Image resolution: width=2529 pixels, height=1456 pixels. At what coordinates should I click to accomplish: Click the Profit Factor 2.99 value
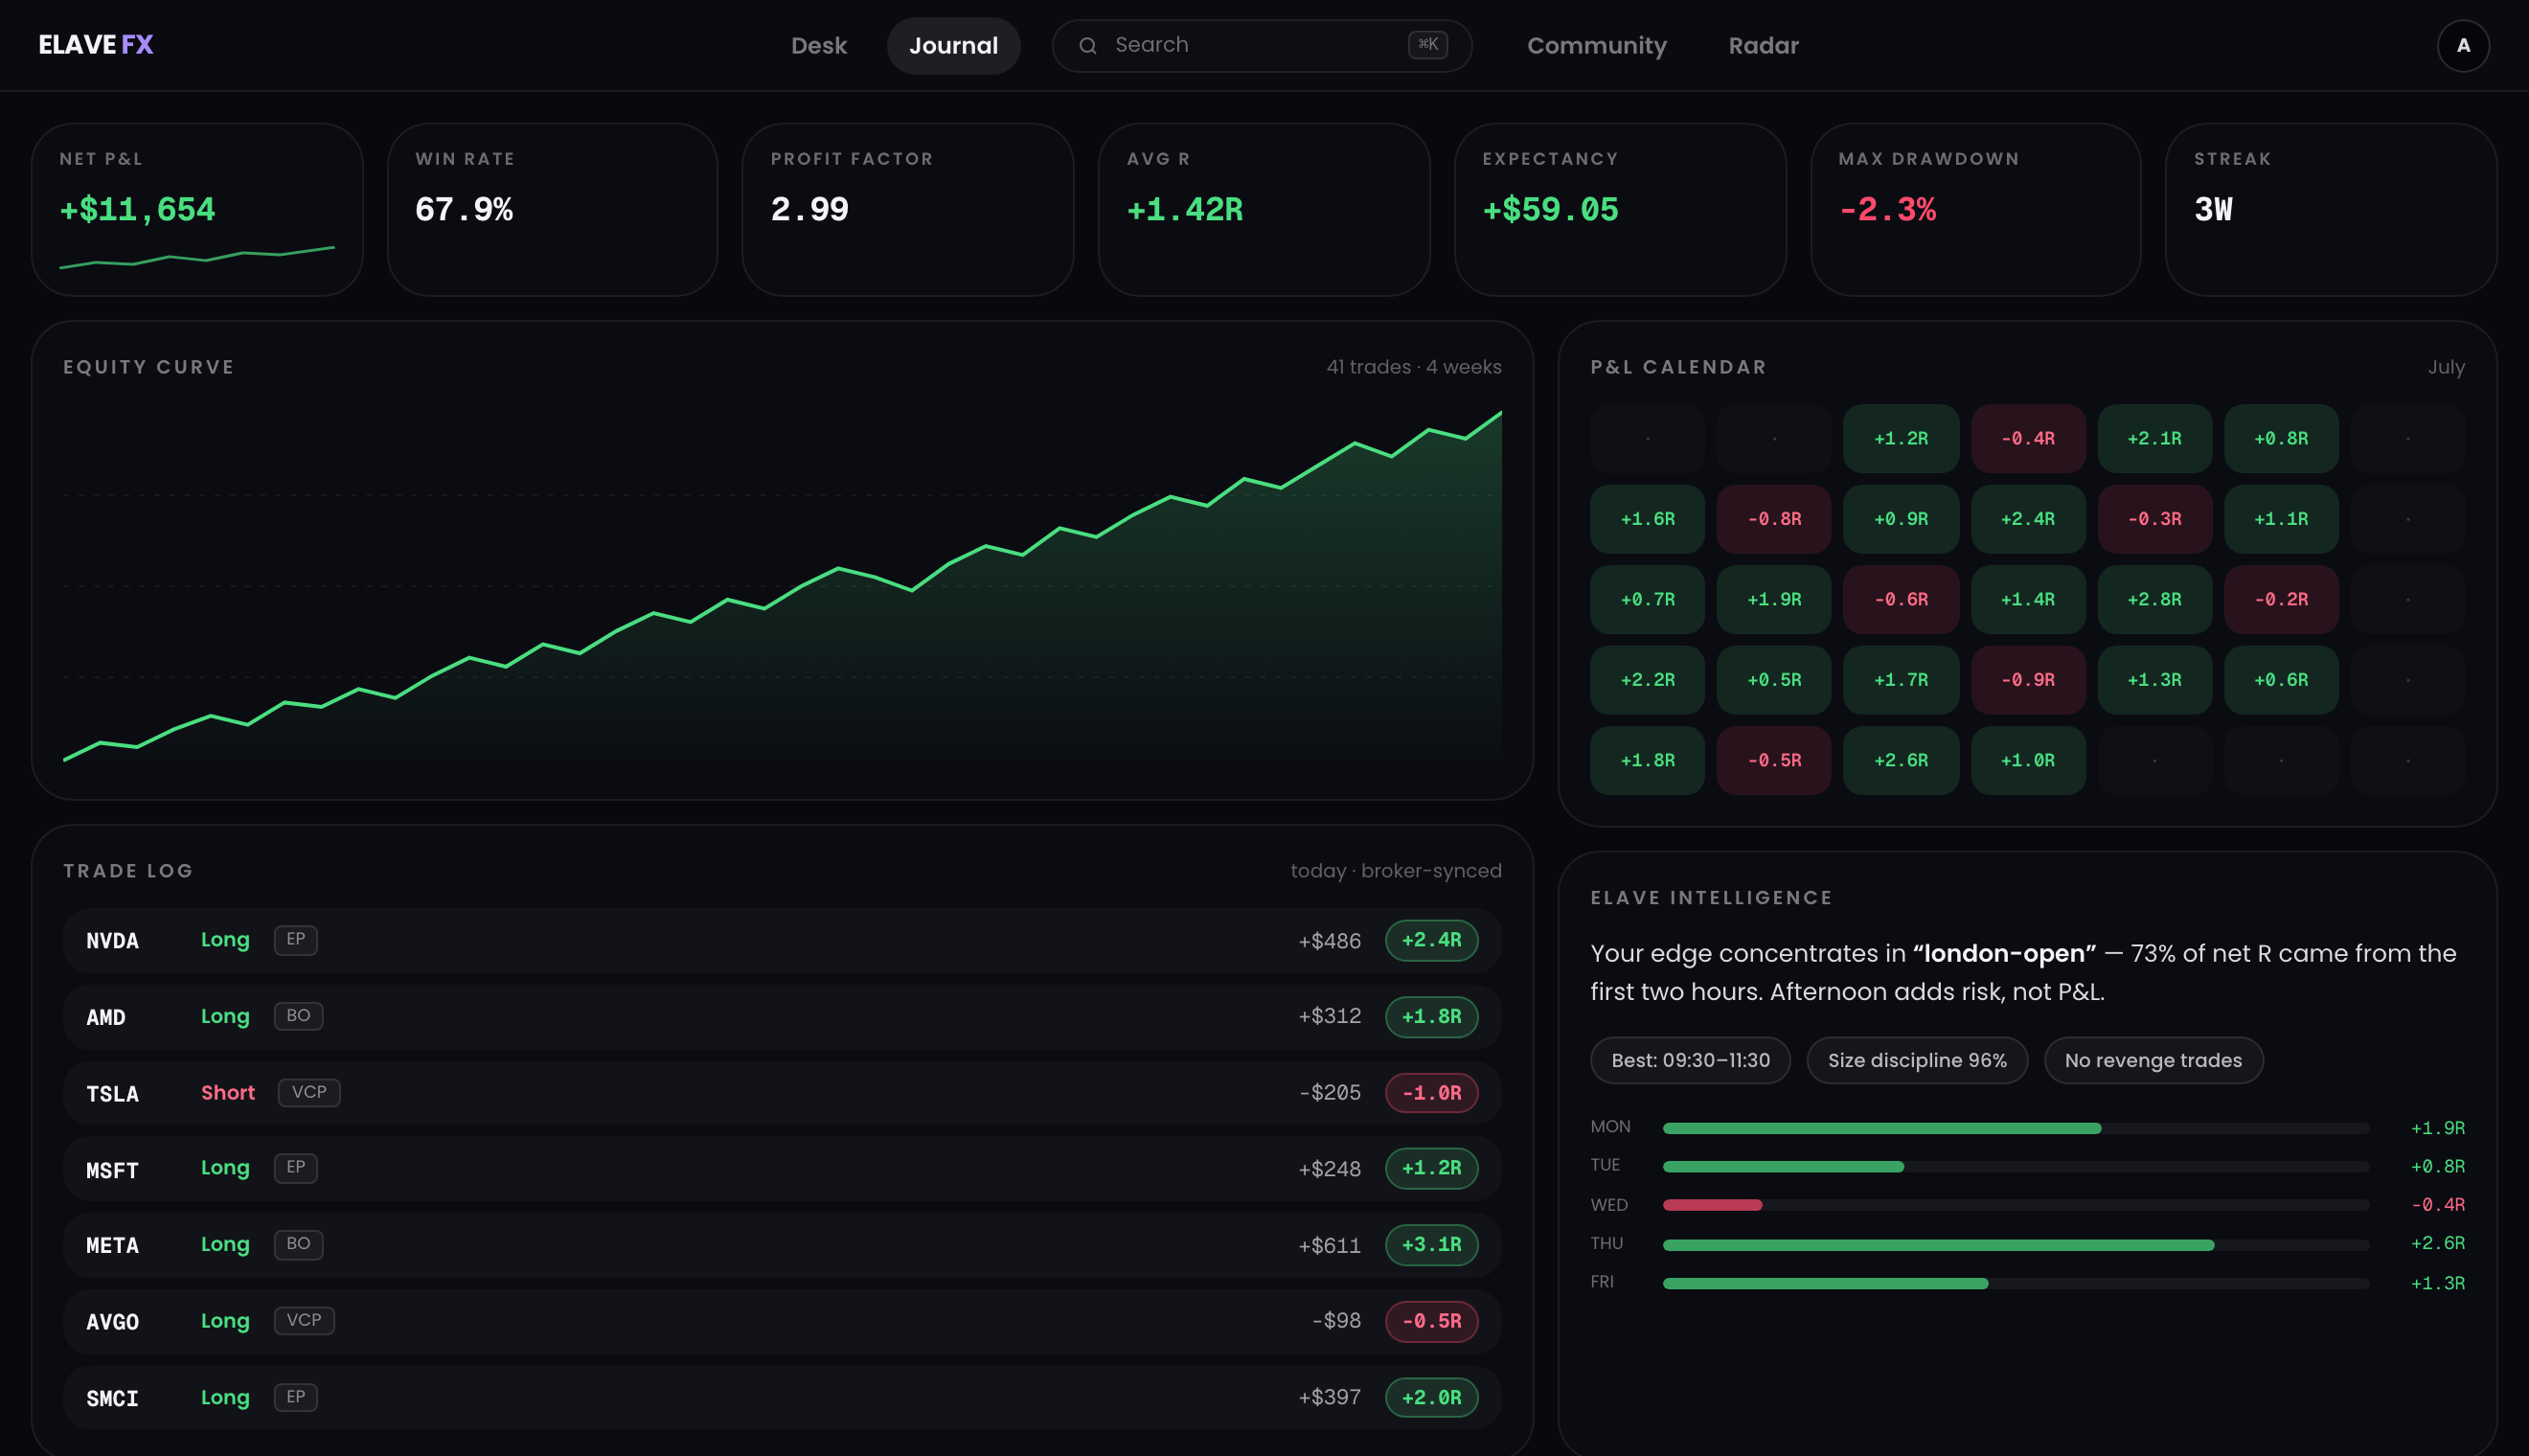(809, 209)
